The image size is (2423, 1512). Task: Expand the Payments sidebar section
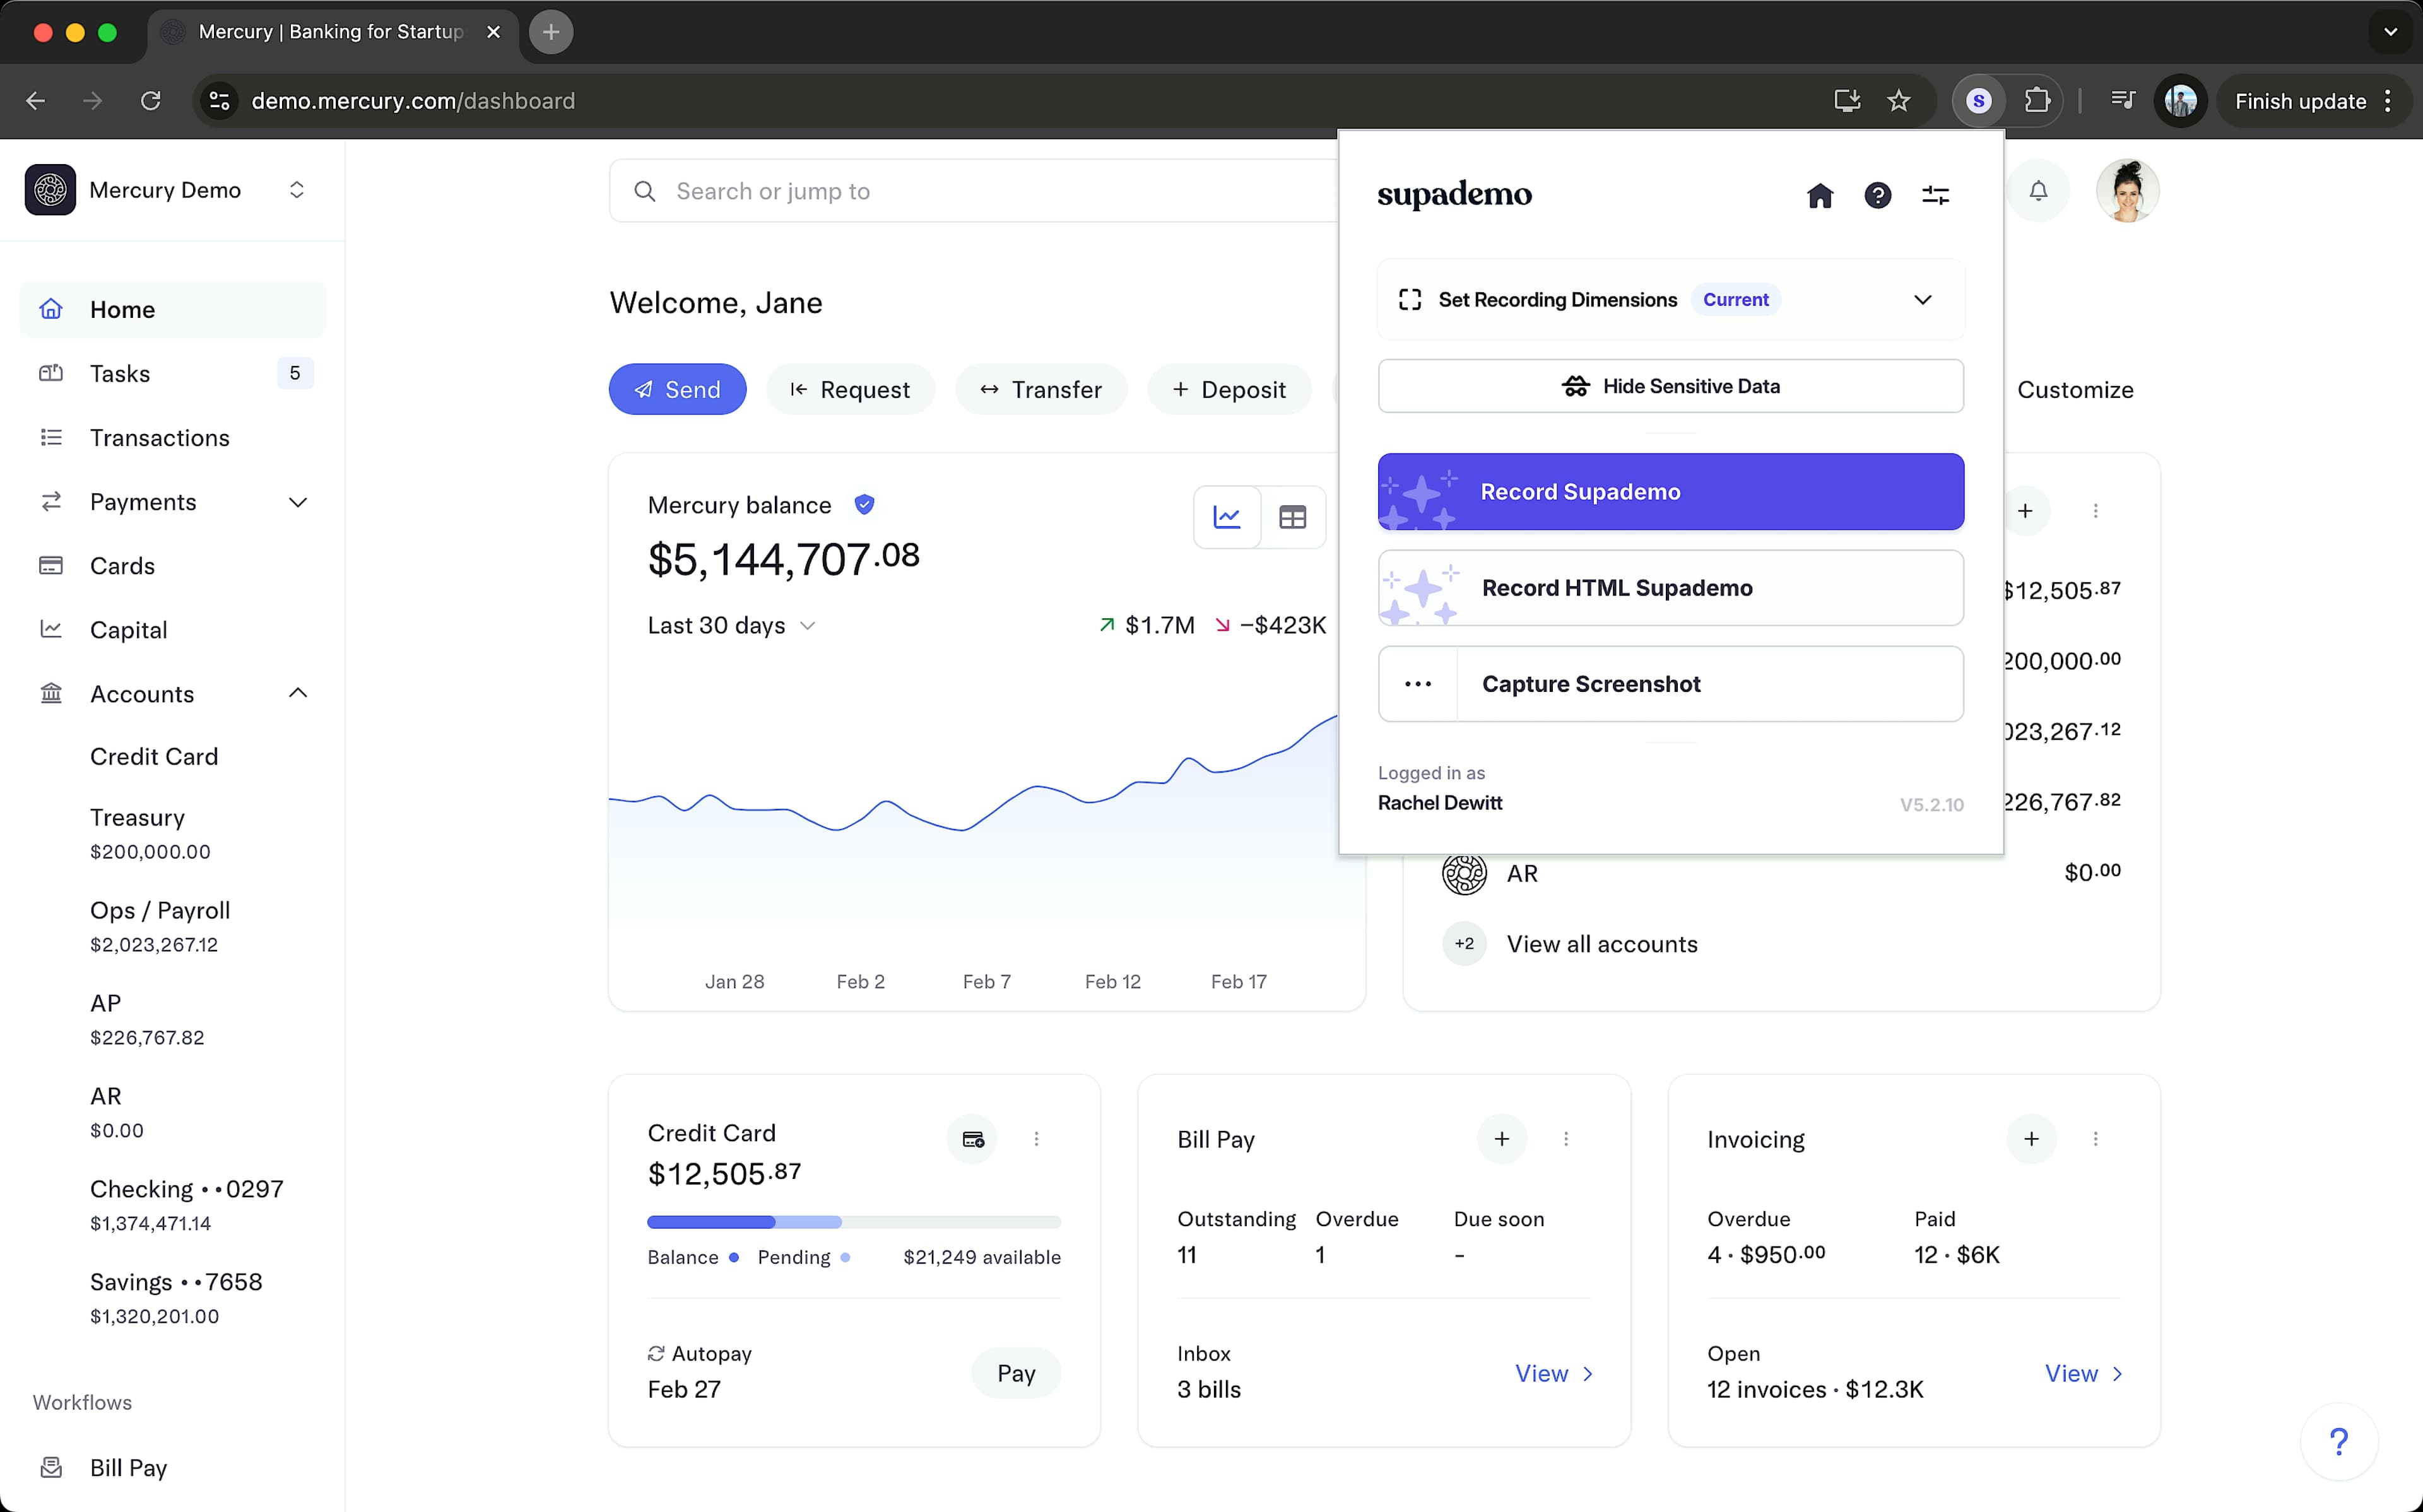point(298,502)
